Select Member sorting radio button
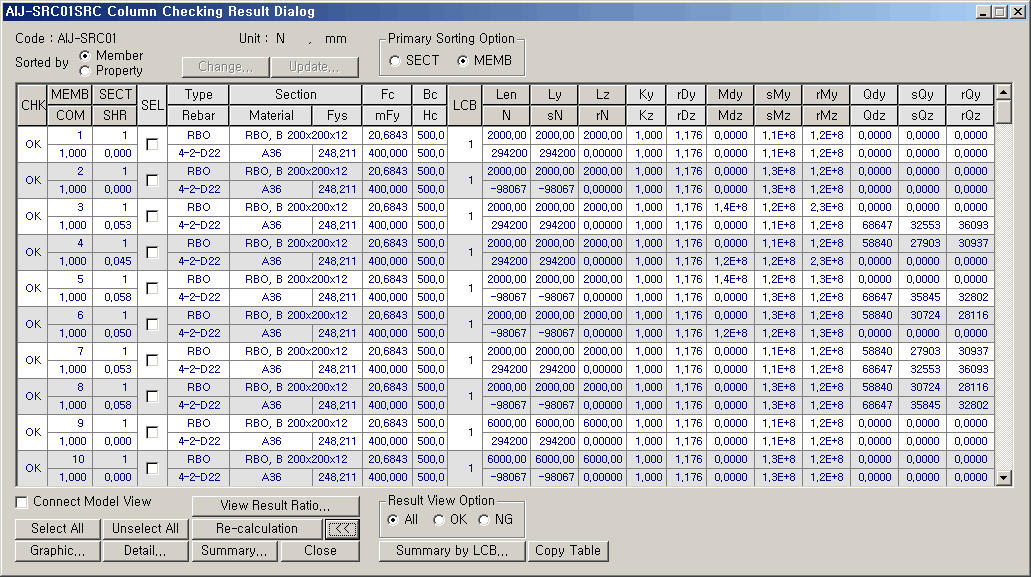The height and width of the screenshot is (577, 1031). (85, 55)
